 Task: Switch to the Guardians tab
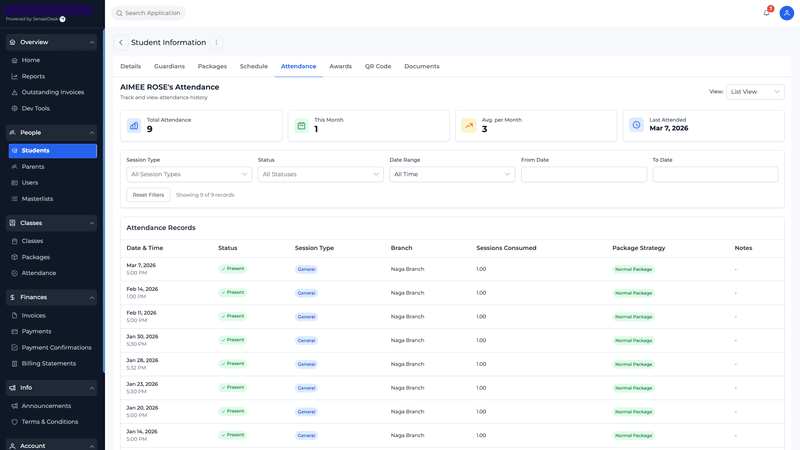click(x=169, y=66)
